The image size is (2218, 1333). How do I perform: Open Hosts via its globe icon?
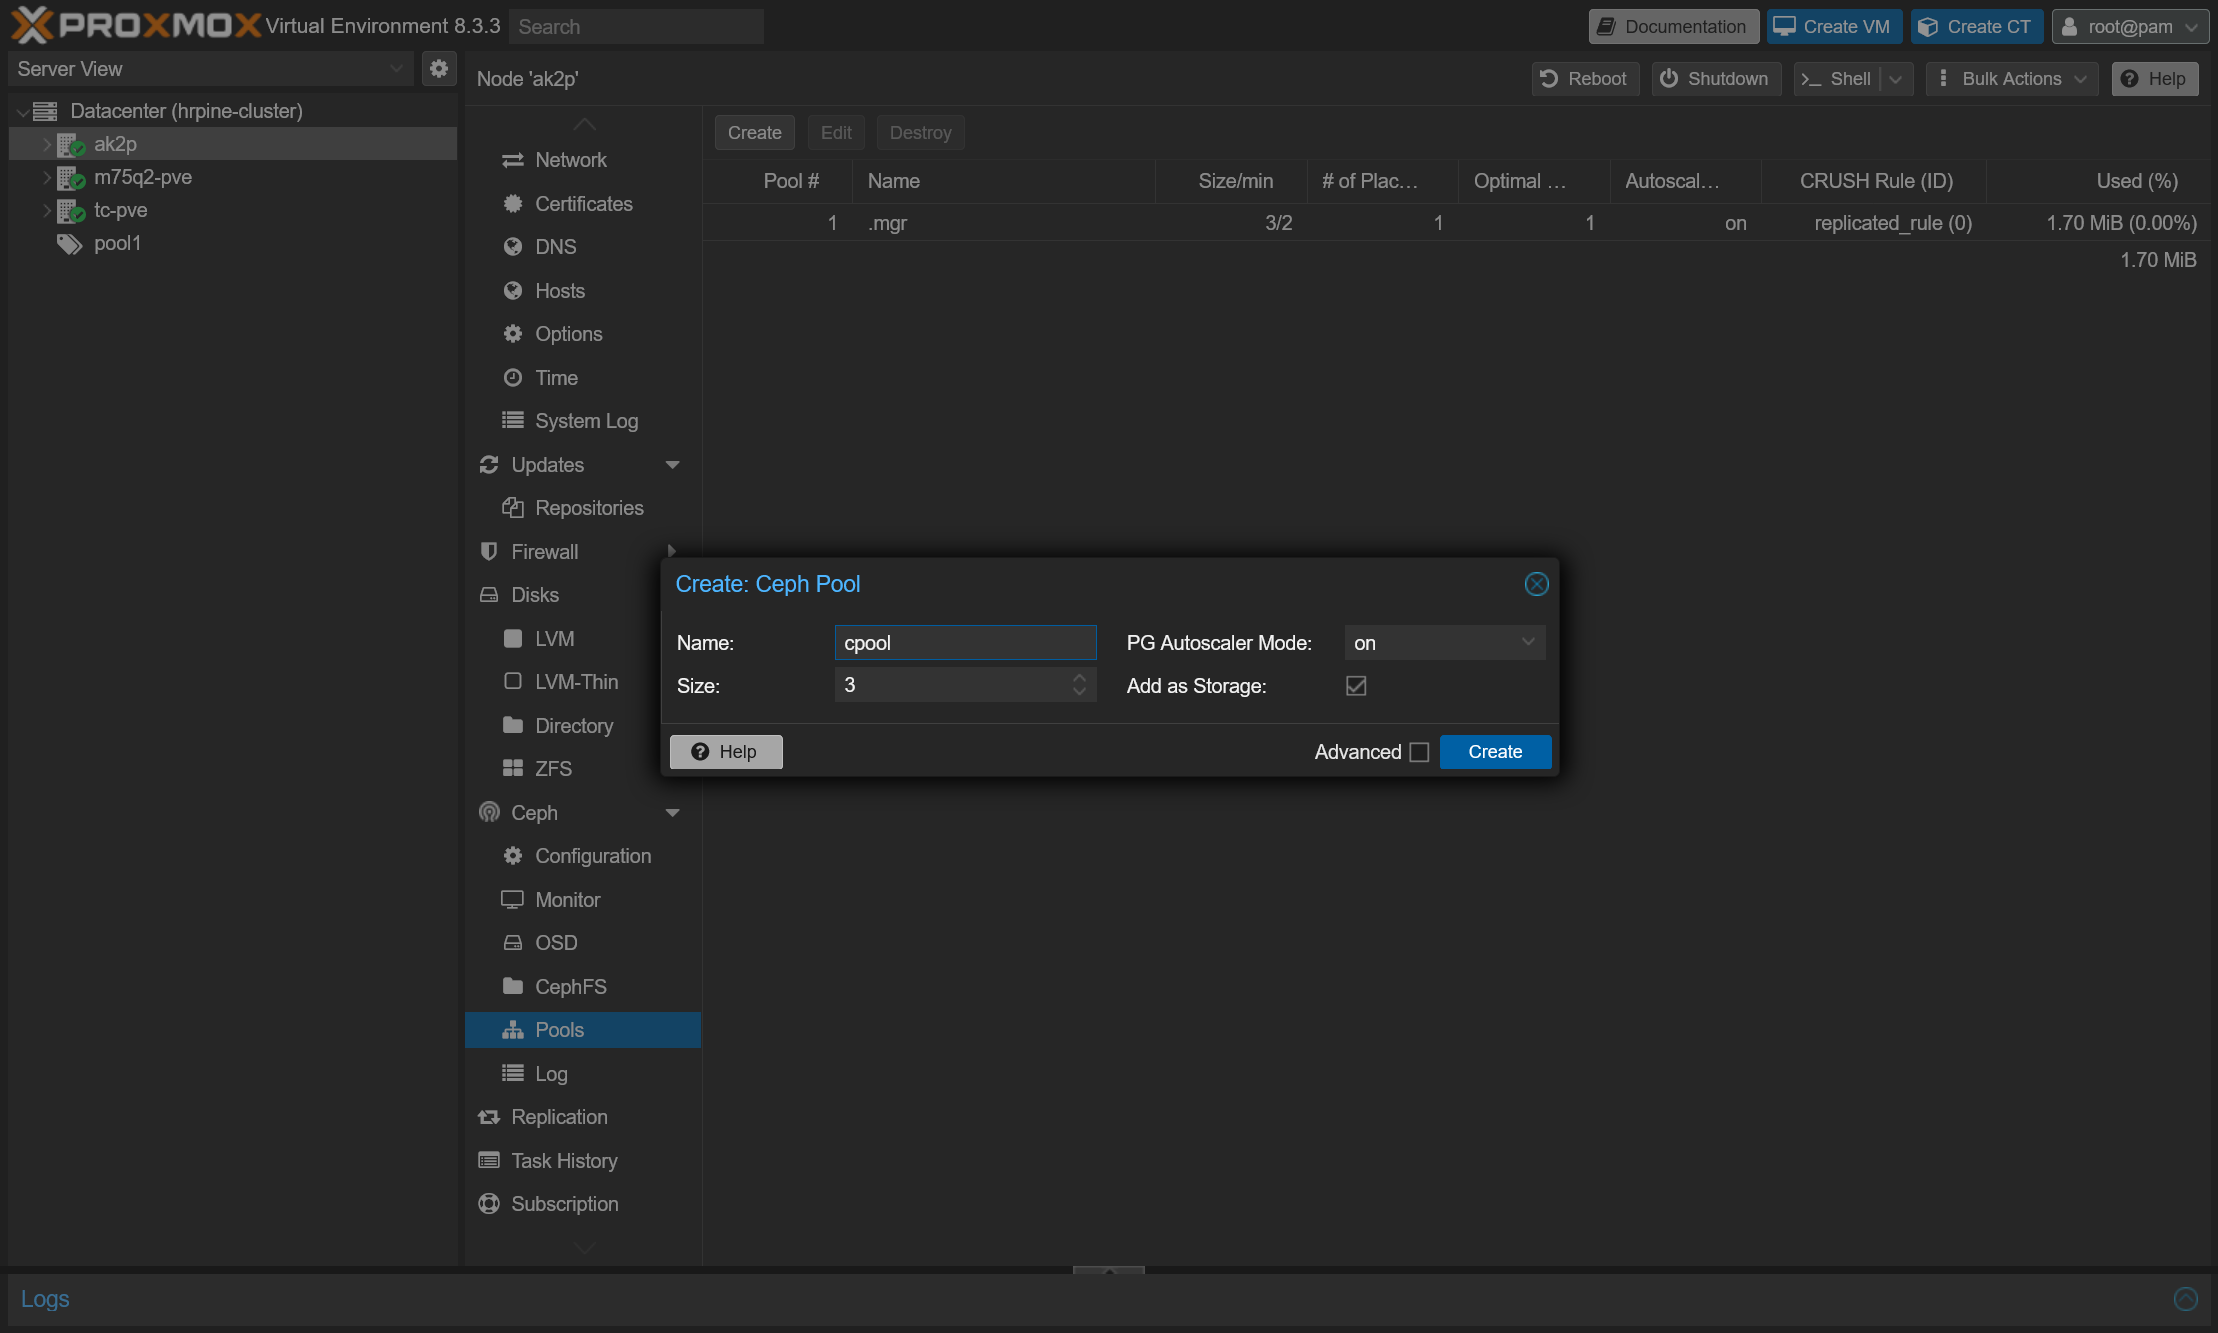click(513, 291)
